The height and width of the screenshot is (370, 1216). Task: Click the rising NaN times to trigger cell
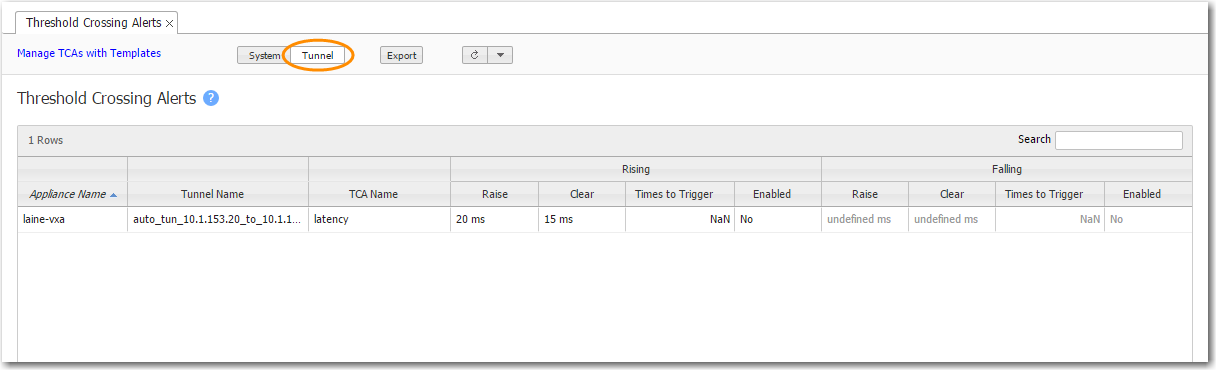680,219
